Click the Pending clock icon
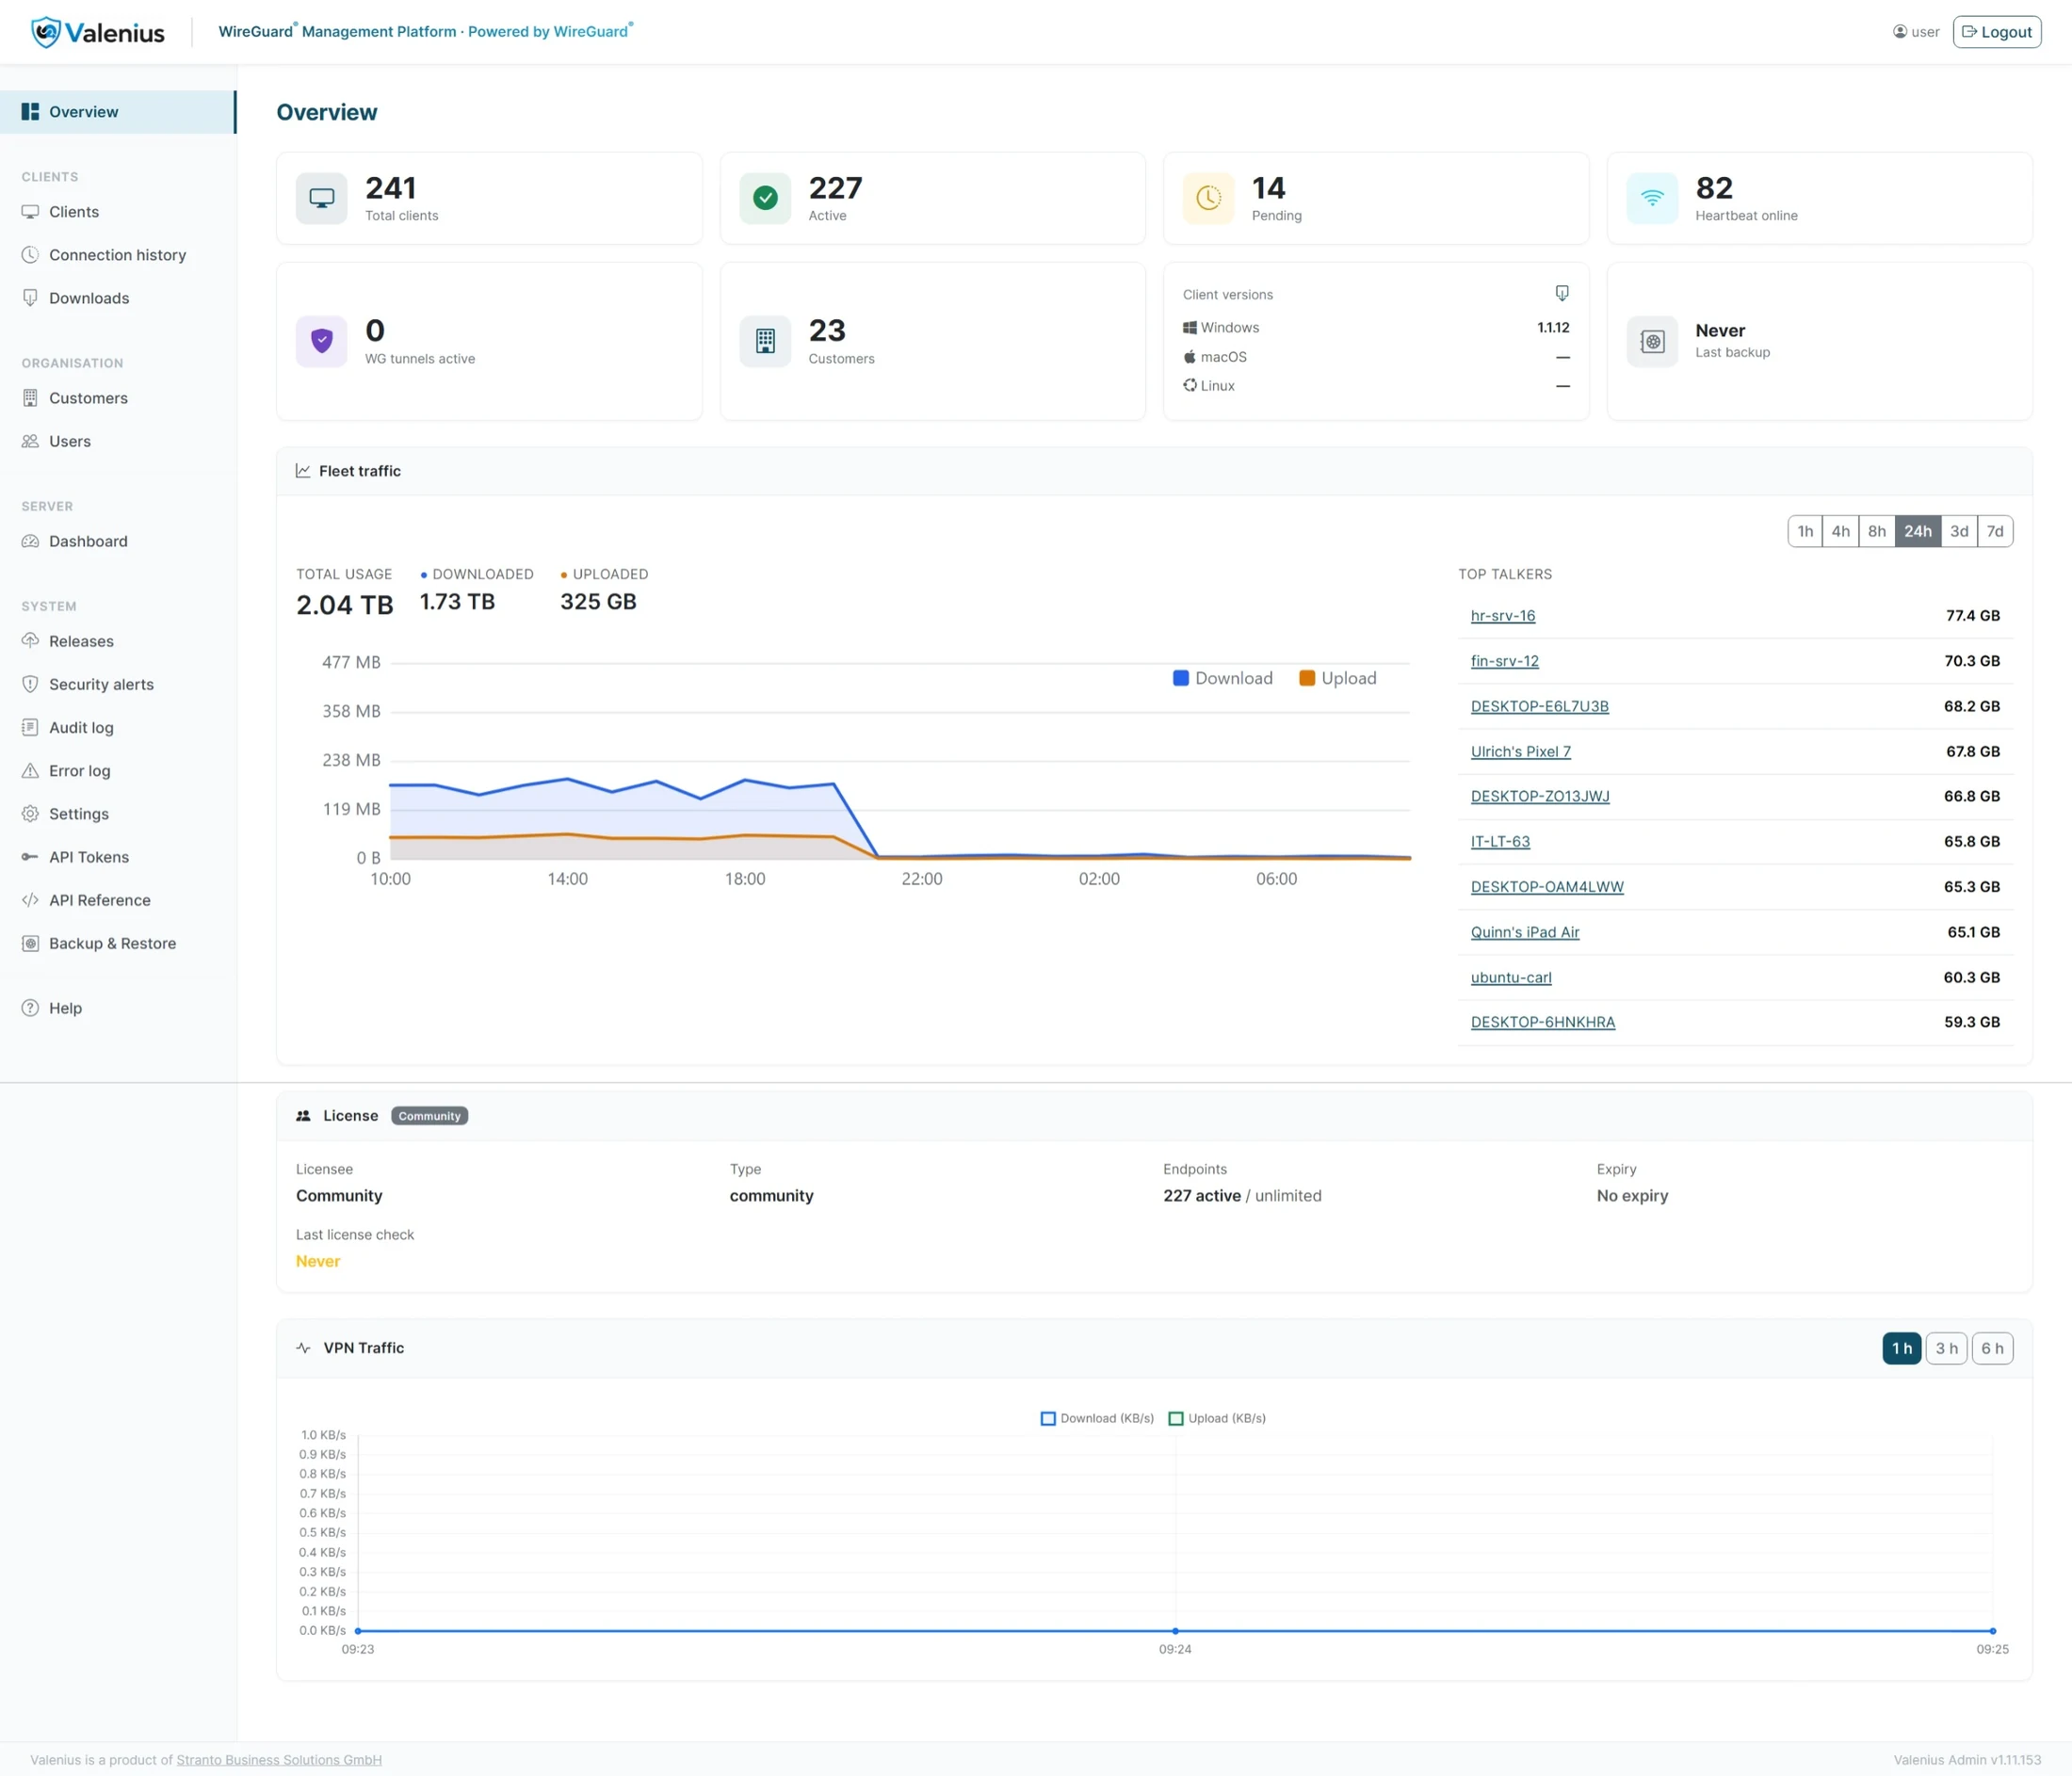The width and height of the screenshot is (2072, 1776). point(1209,198)
